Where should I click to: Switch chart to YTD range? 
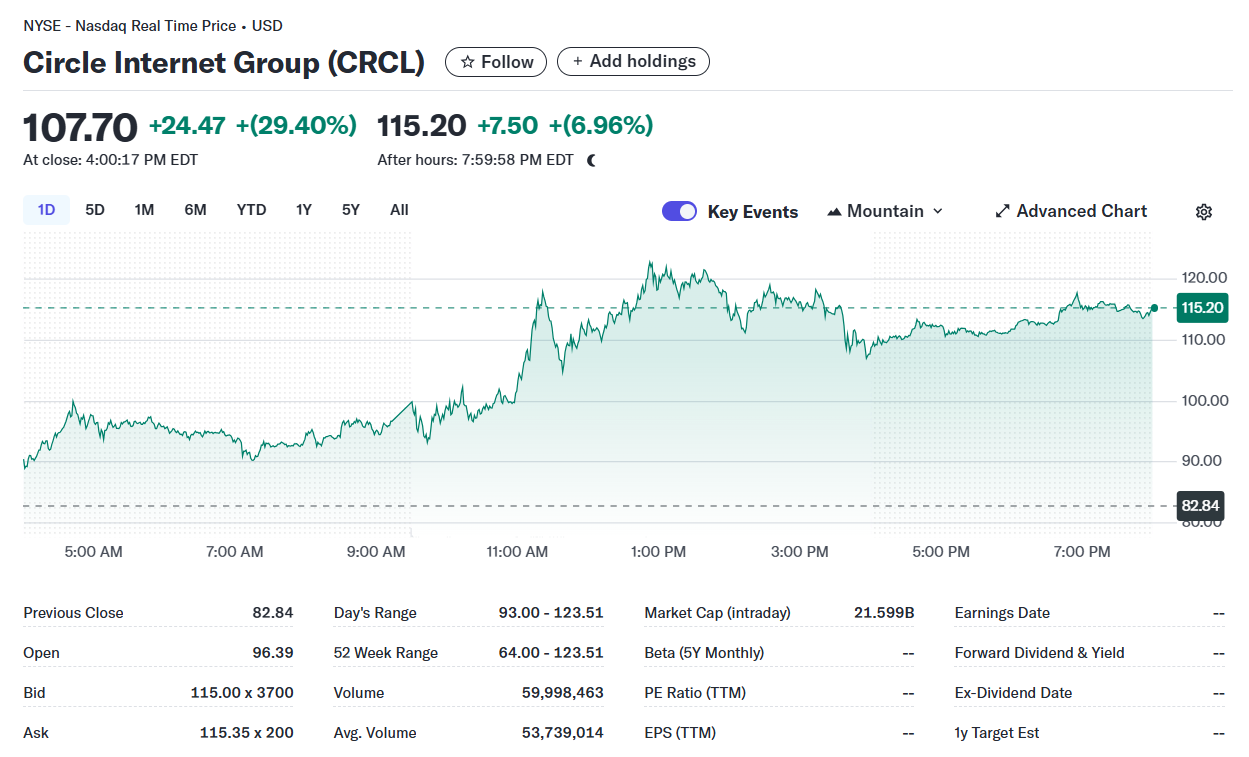coord(251,210)
